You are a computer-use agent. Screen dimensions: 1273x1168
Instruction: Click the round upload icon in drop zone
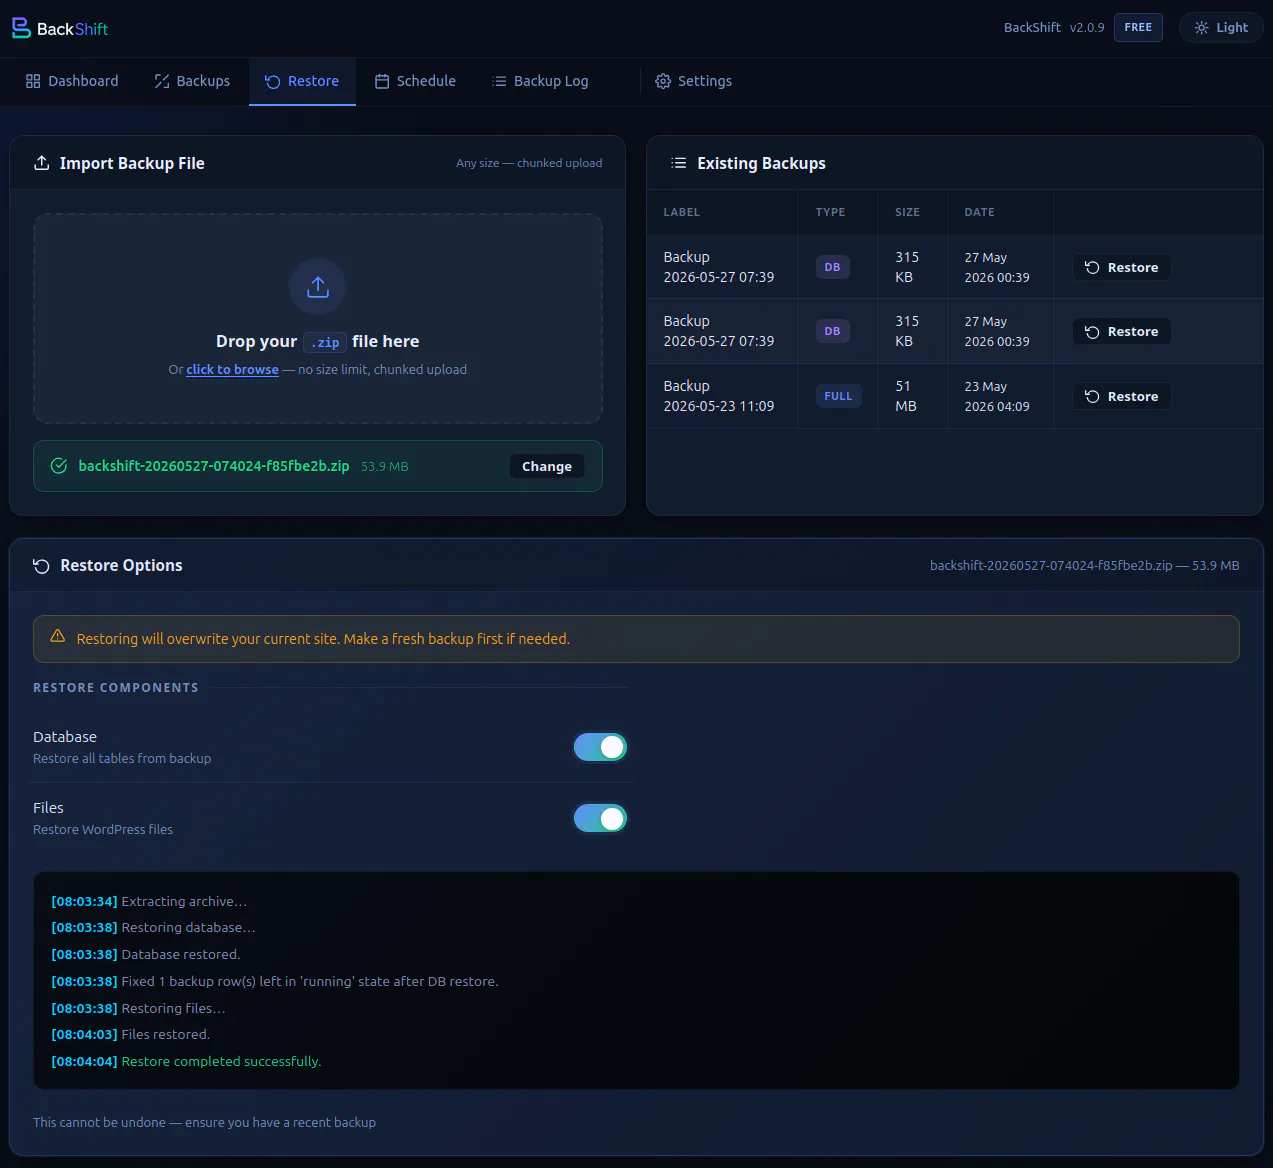point(318,287)
